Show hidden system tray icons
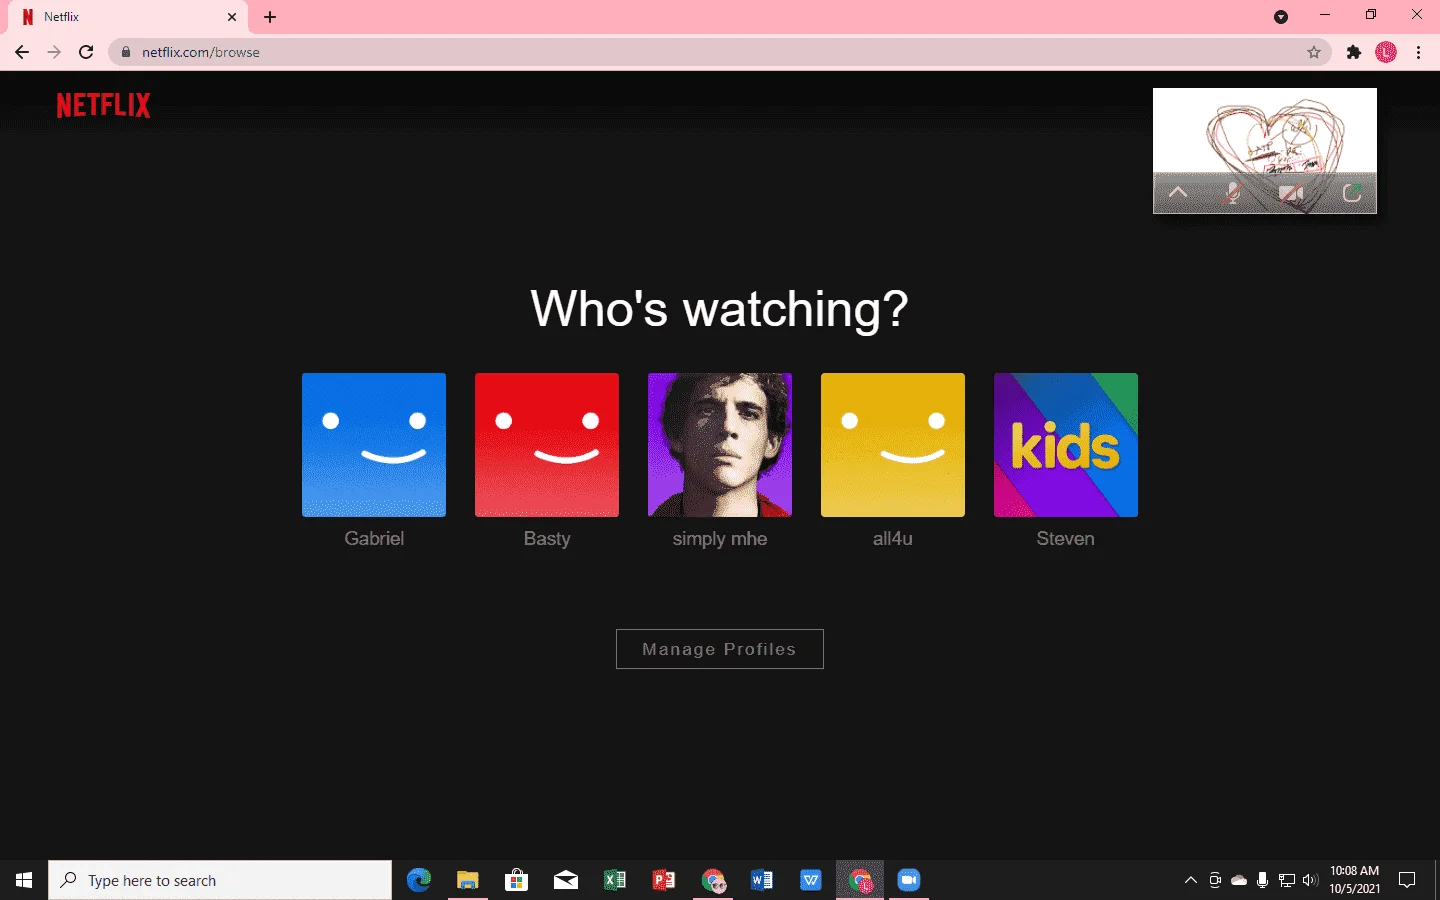The height and width of the screenshot is (900, 1440). click(1191, 880)
